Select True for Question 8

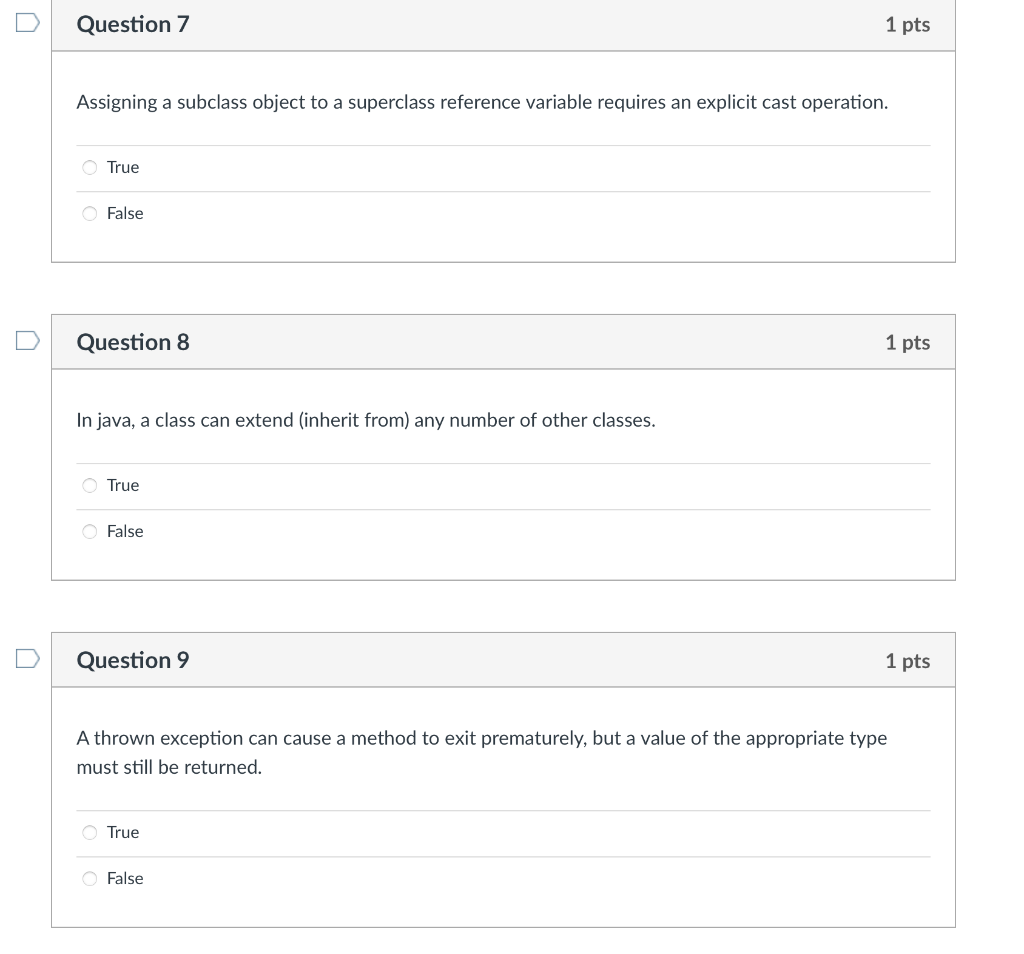(x=90, y=485)
